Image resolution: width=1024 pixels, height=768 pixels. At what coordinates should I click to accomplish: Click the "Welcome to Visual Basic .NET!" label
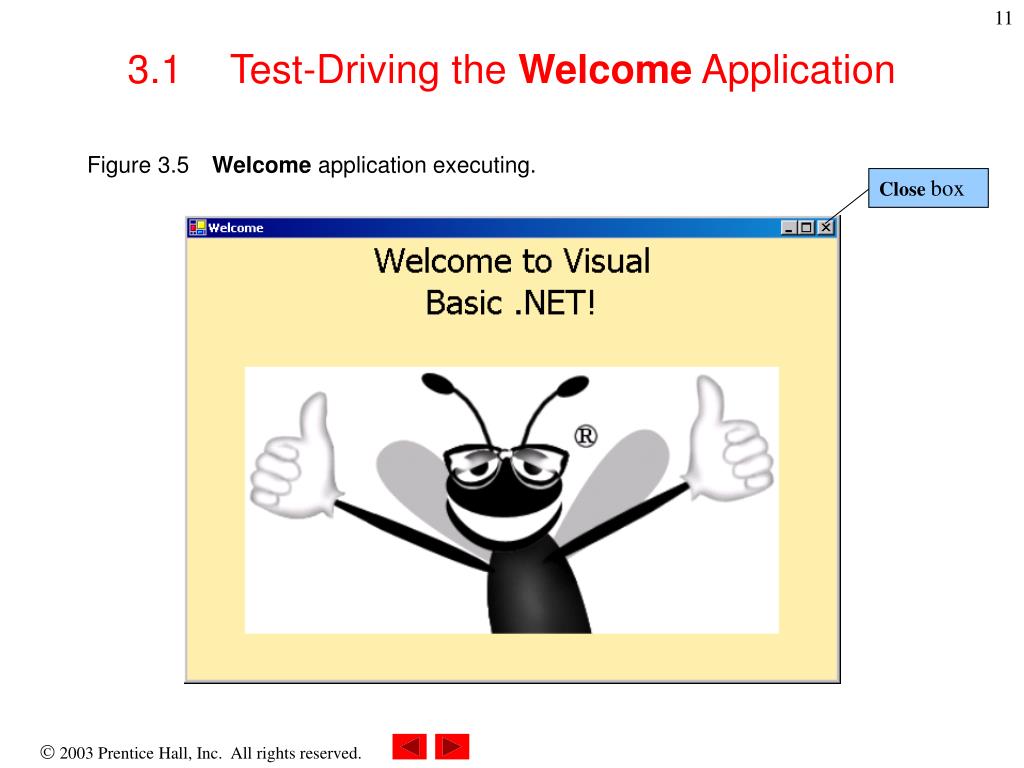[x=512, y=281]
